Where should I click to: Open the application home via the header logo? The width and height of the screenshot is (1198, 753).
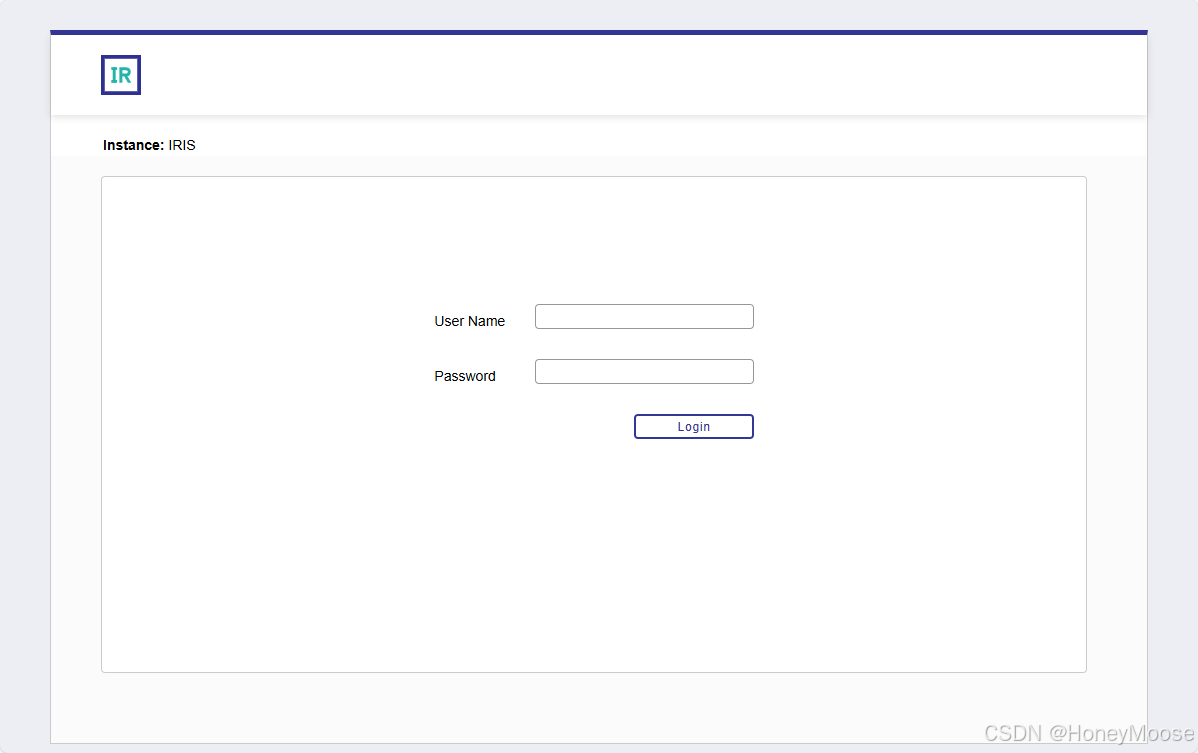[x=120, y=74]
